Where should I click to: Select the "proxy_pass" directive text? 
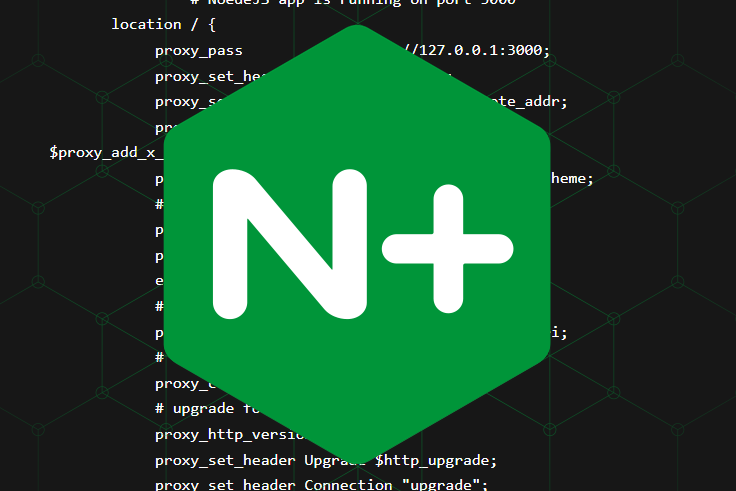(x=199, y=51)
